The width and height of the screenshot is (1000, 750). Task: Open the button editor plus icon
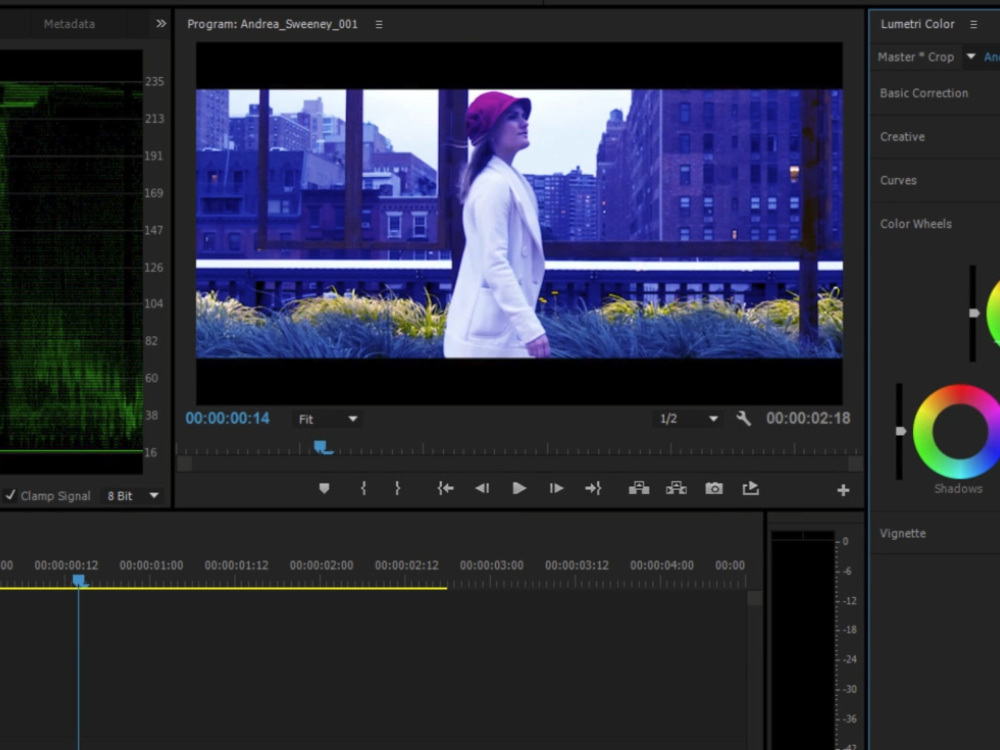[843, 490]
